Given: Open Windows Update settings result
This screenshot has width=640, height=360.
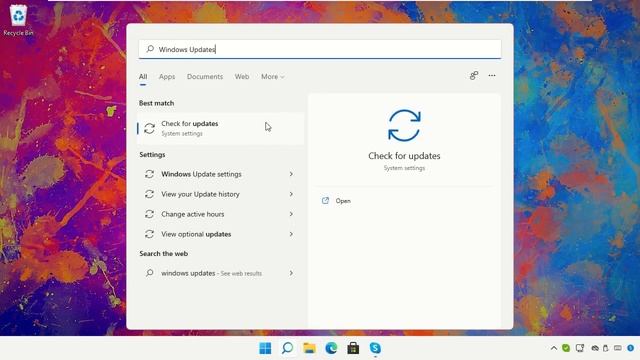Looking at the screenshot, I should pyautogui.click(x=220, y=174).
